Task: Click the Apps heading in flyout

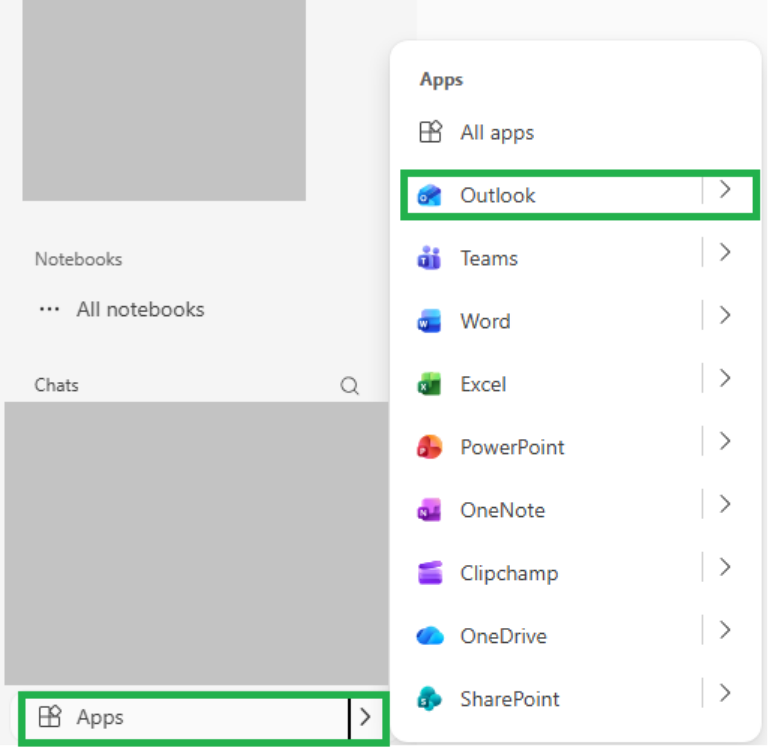Action: 441,79
